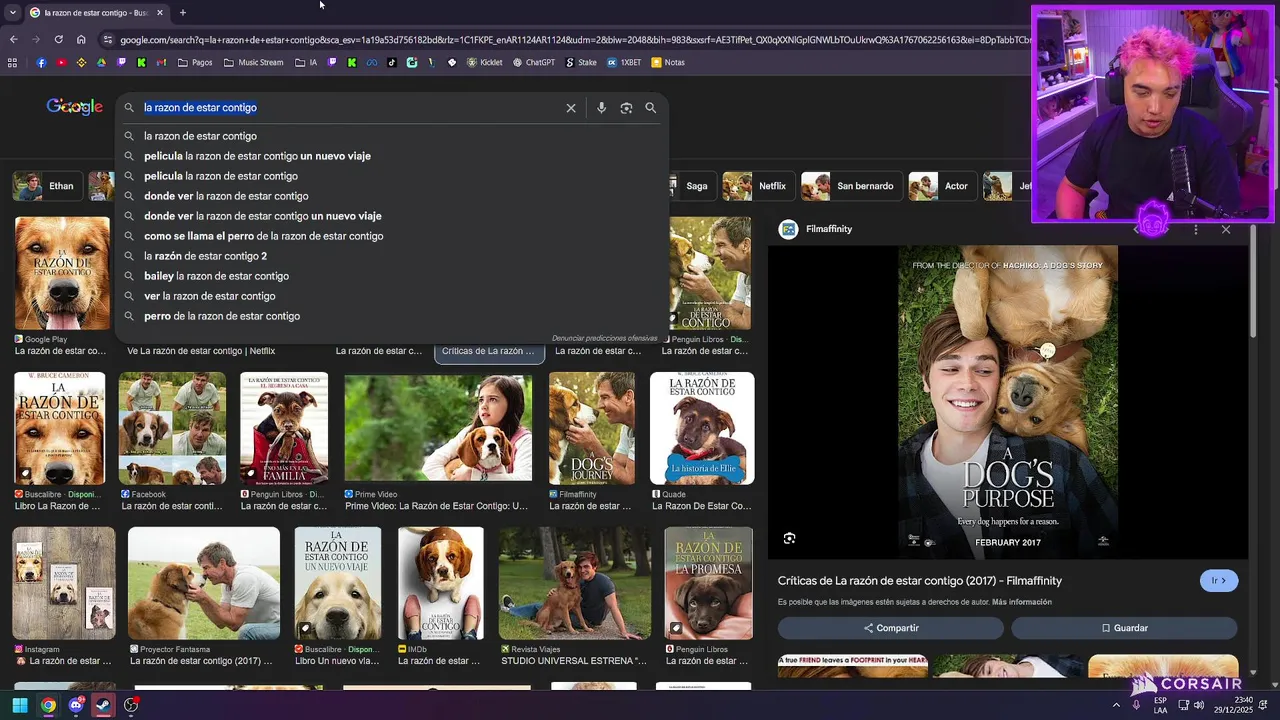Viewport: 1280px width, 720px height.
Task: Select suggestion 'ver la razon de estar contigo'
Action: [x=209, y=296]
